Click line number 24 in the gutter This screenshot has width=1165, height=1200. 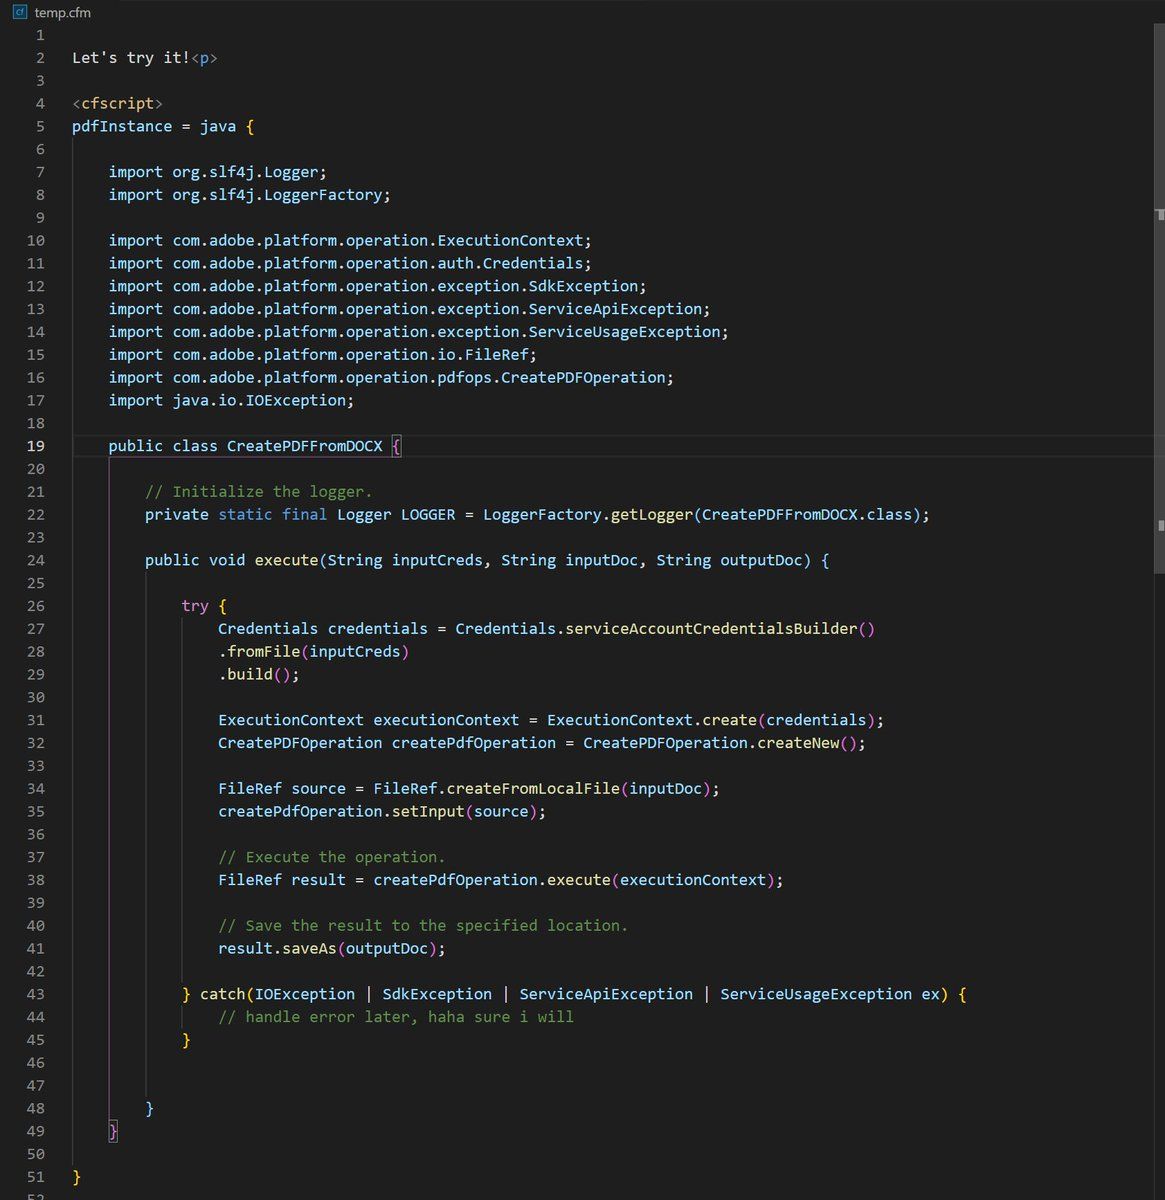(x=36, y=560)
